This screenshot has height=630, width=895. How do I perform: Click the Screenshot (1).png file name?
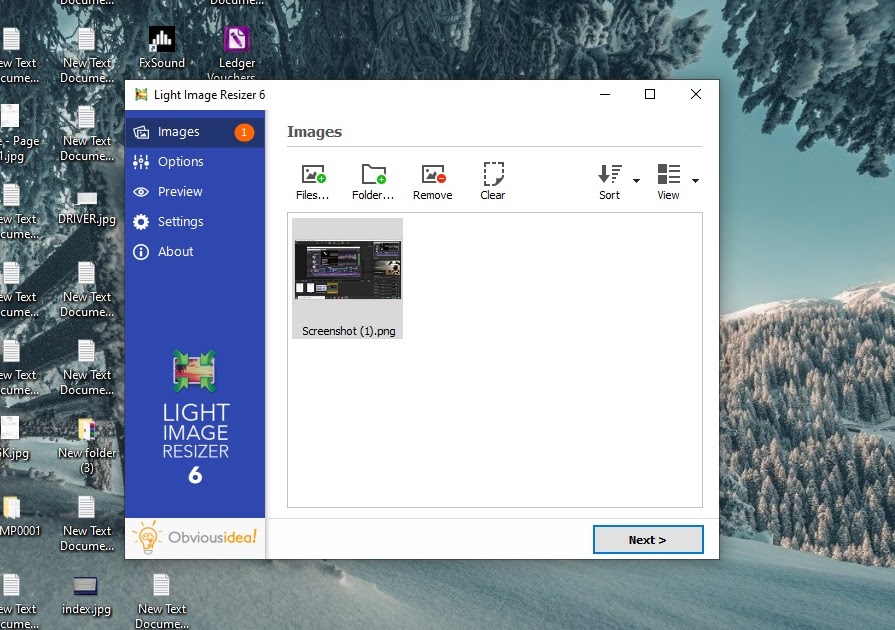[x=349, y=331]
